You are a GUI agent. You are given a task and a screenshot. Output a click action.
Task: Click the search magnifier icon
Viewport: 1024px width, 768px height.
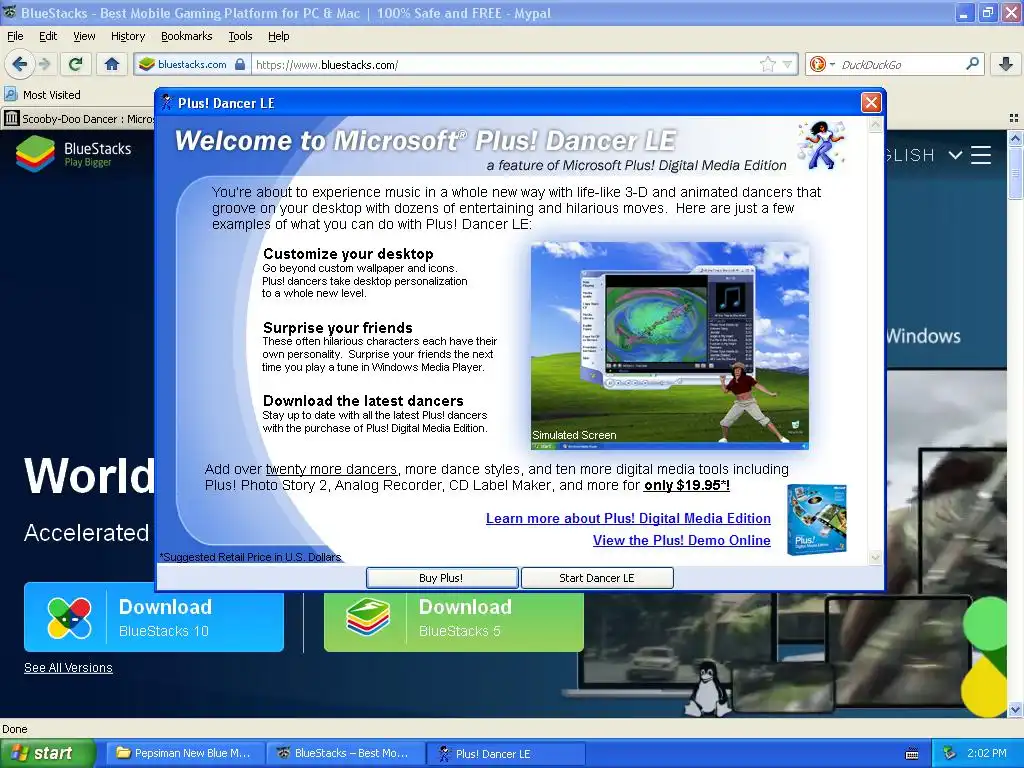tap(972, 64)
